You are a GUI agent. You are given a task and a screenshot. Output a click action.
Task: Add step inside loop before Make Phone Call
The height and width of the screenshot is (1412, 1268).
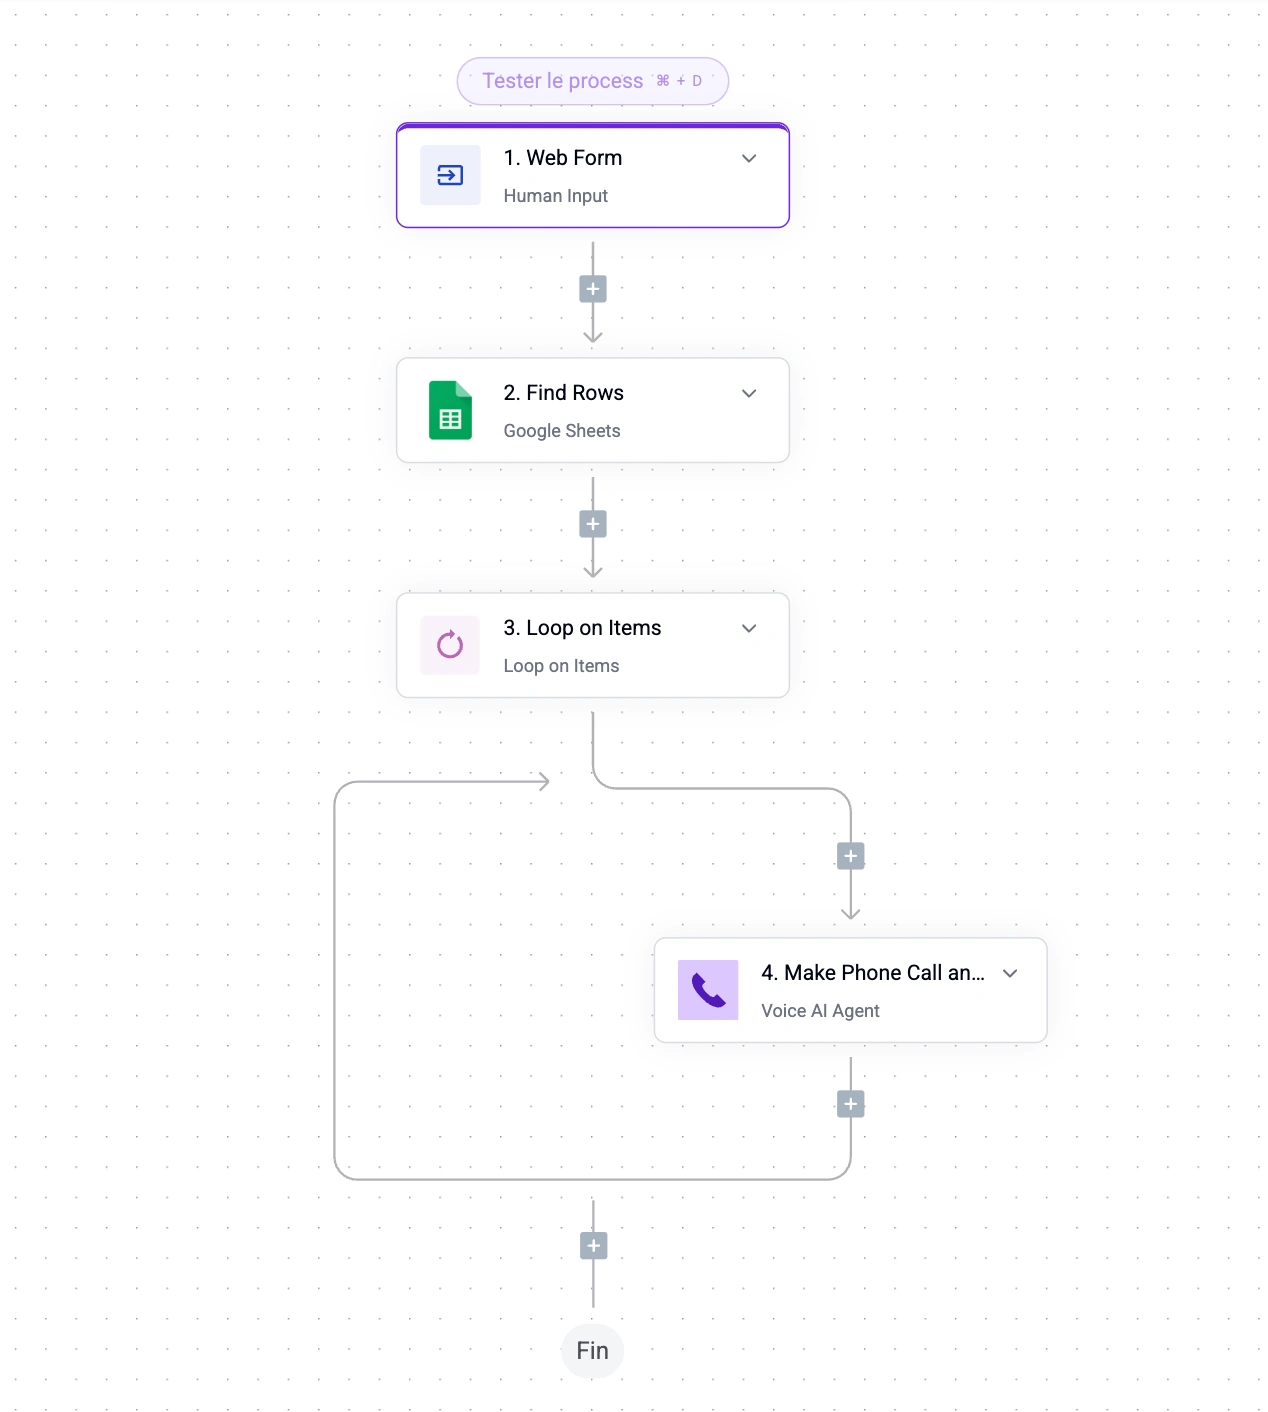pyautogui.click(x=851, y=856)
